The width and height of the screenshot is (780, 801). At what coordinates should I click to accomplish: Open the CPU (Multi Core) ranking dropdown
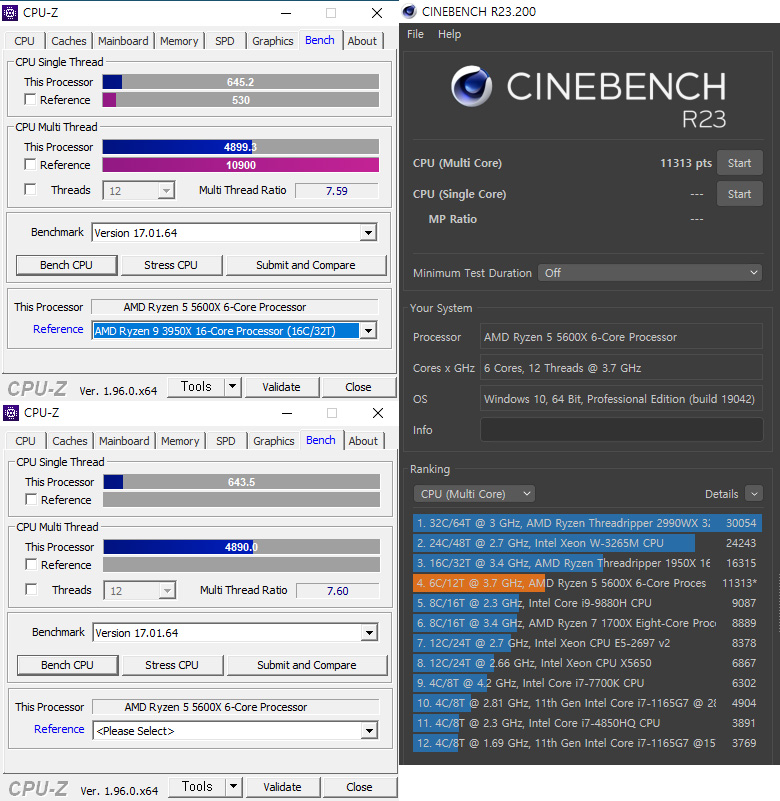click(x=475, y=494)
